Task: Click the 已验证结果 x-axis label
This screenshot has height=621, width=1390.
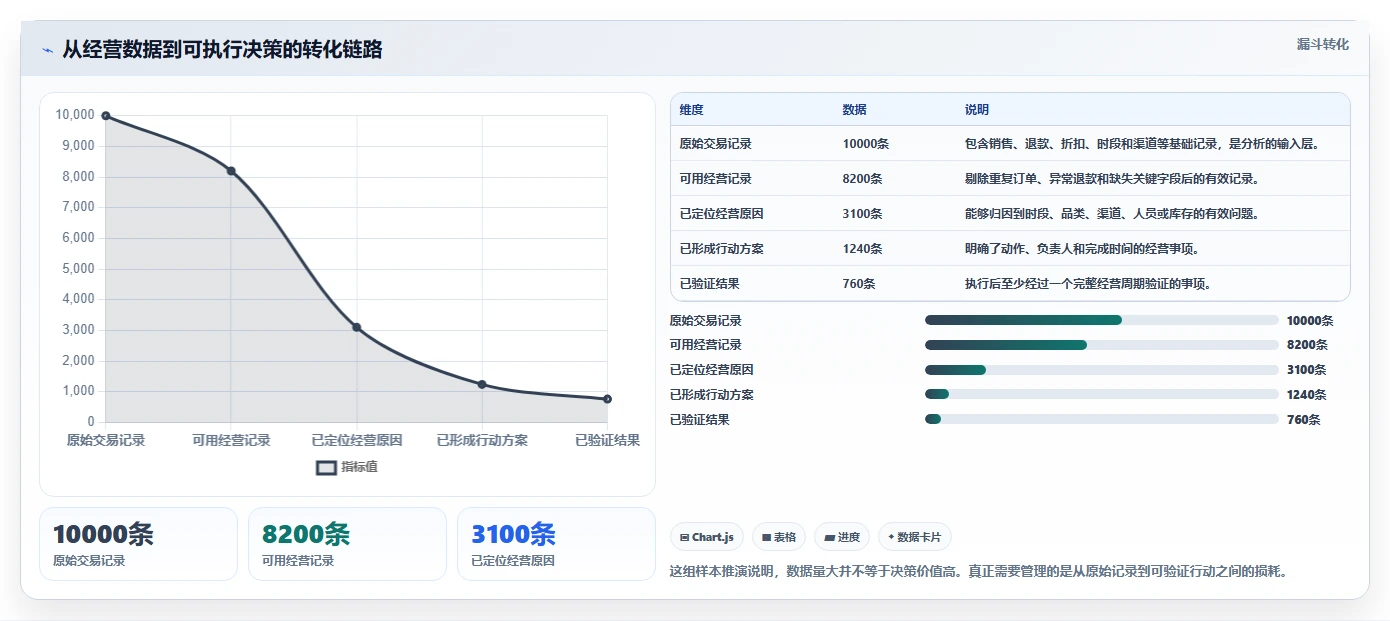Action: (607, 440)
